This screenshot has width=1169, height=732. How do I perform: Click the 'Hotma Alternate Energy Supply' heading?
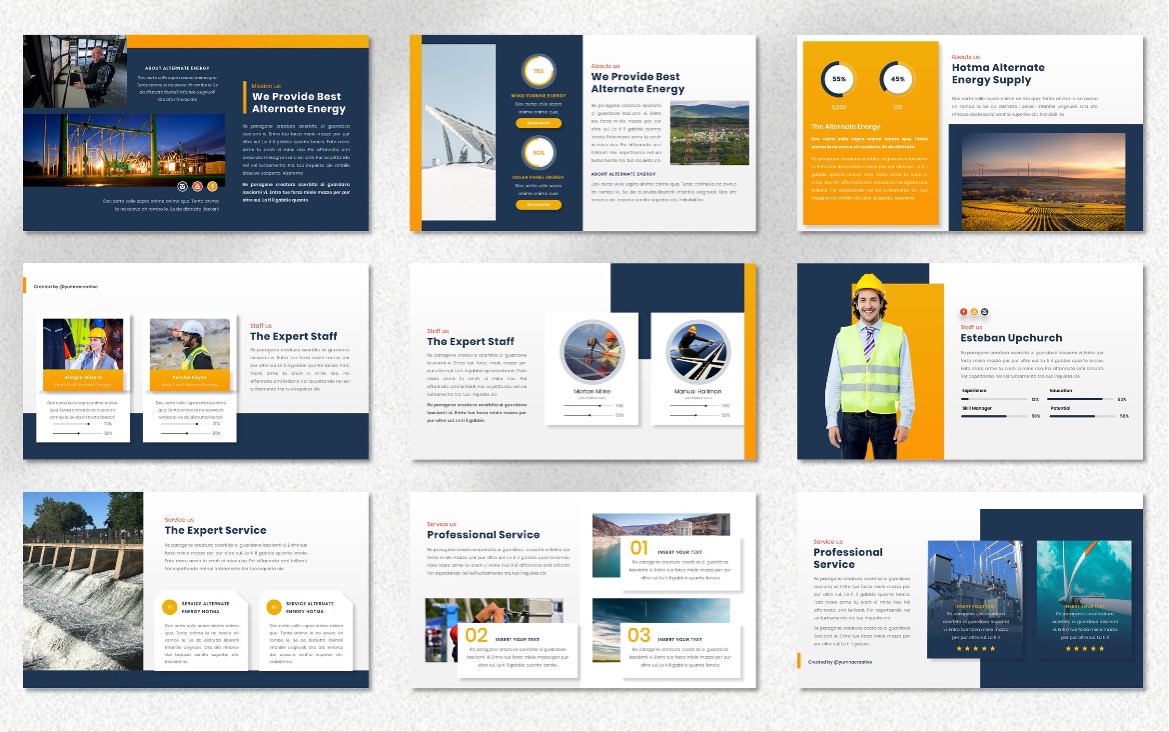tap(997, 74)
